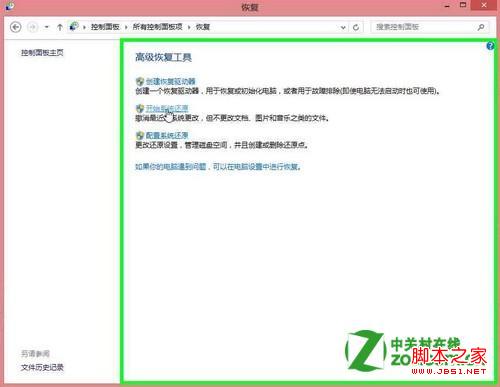Click the 另请参阅 label in sidebar
Image resolution: width=500 pixels, height=387 pixels.
pyautogui.click(x=35, y=353)
